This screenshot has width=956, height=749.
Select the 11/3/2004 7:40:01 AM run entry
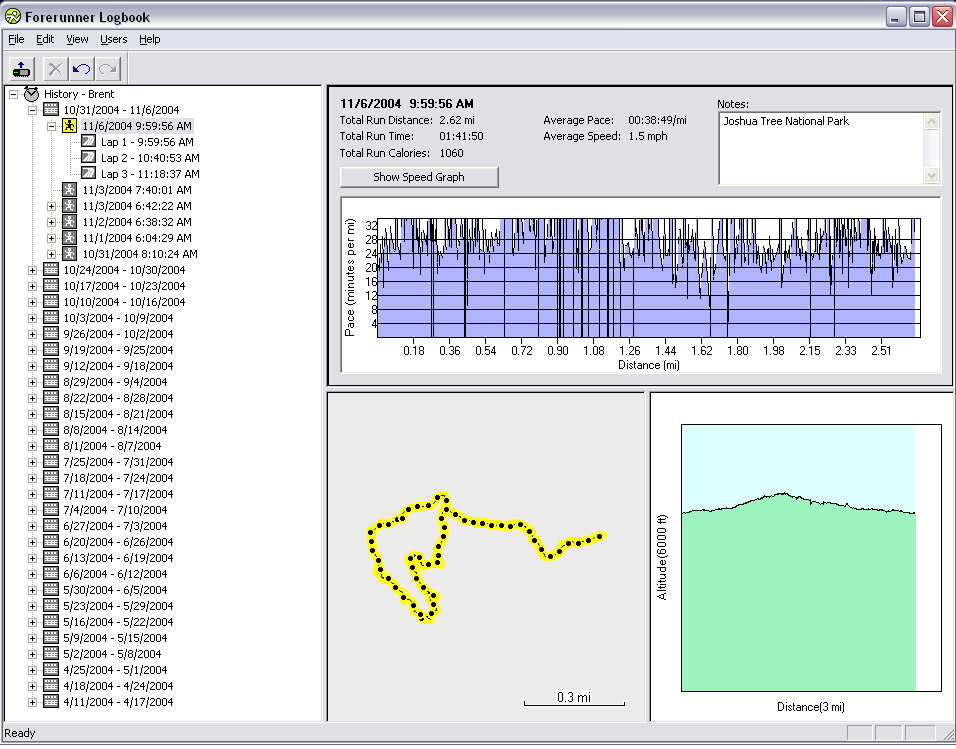pyautogui.click(x=137, y=190)
